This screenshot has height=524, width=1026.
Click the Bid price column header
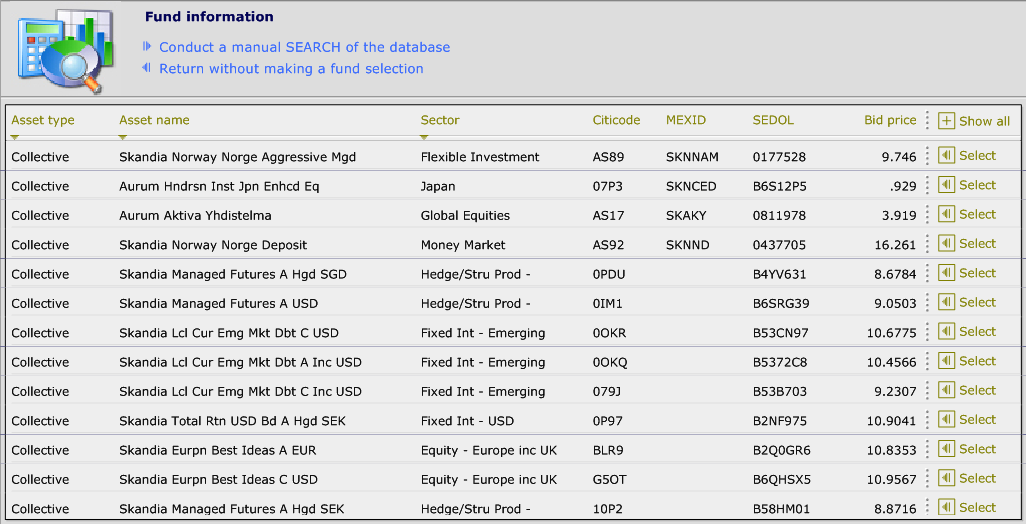pos(890,120)
